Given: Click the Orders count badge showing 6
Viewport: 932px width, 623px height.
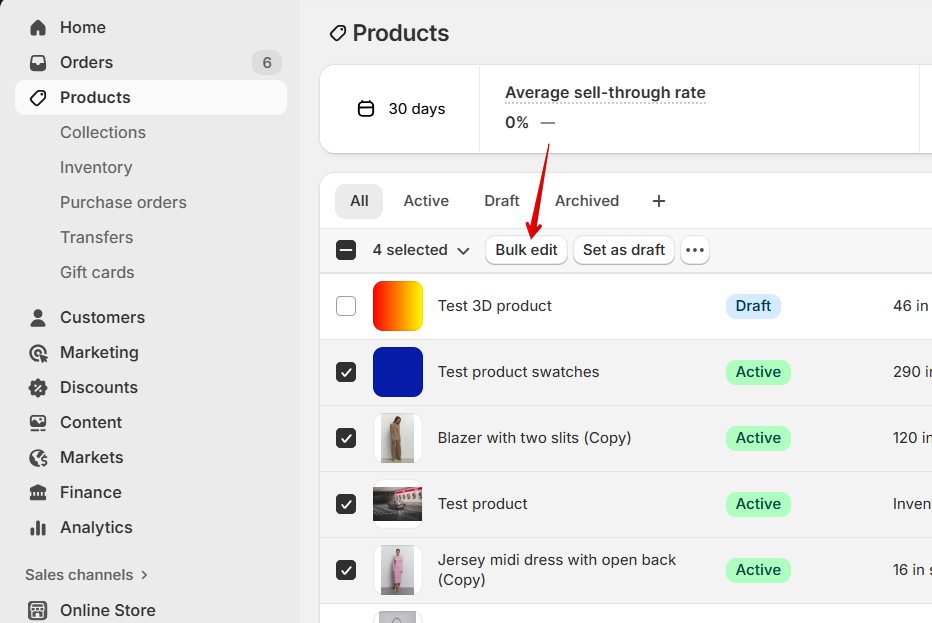Looking at the screenshot, I should pos(267,62).
